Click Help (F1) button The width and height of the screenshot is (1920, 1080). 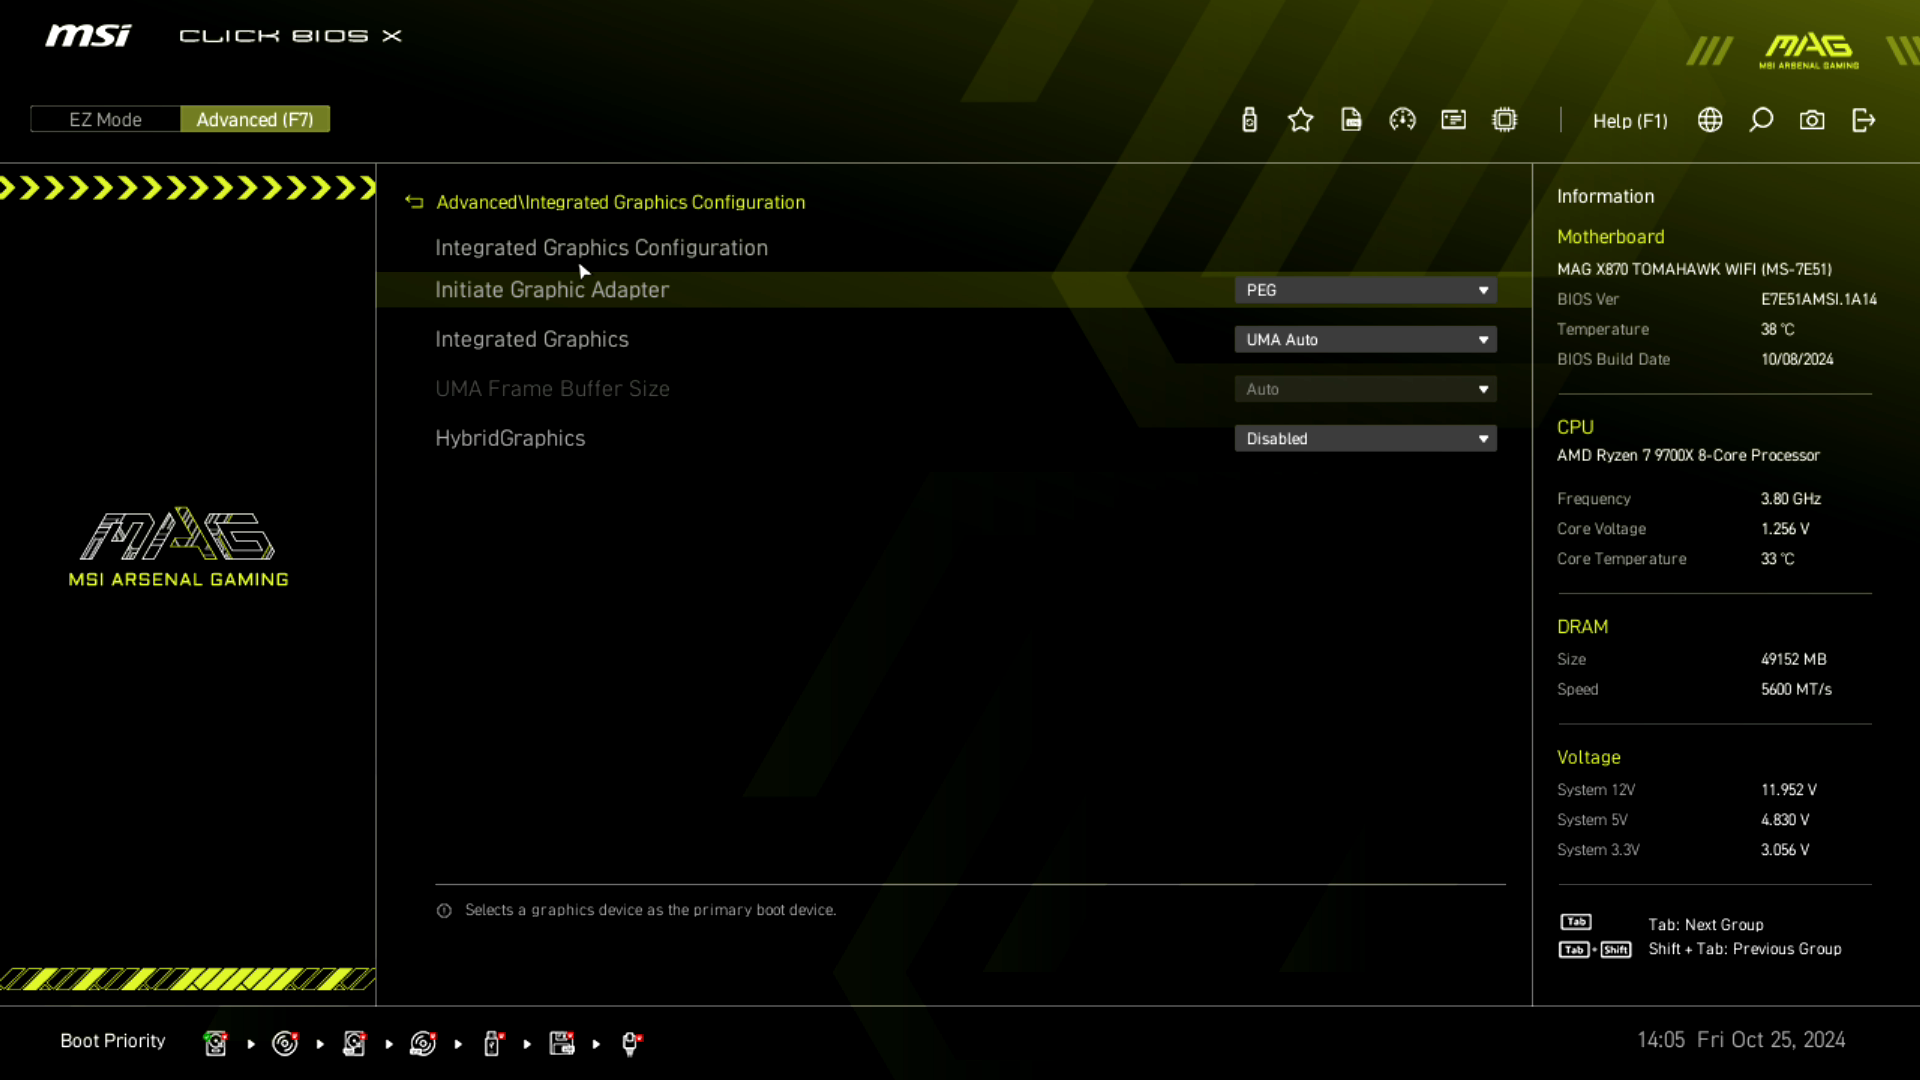(x=1630, y=121)
